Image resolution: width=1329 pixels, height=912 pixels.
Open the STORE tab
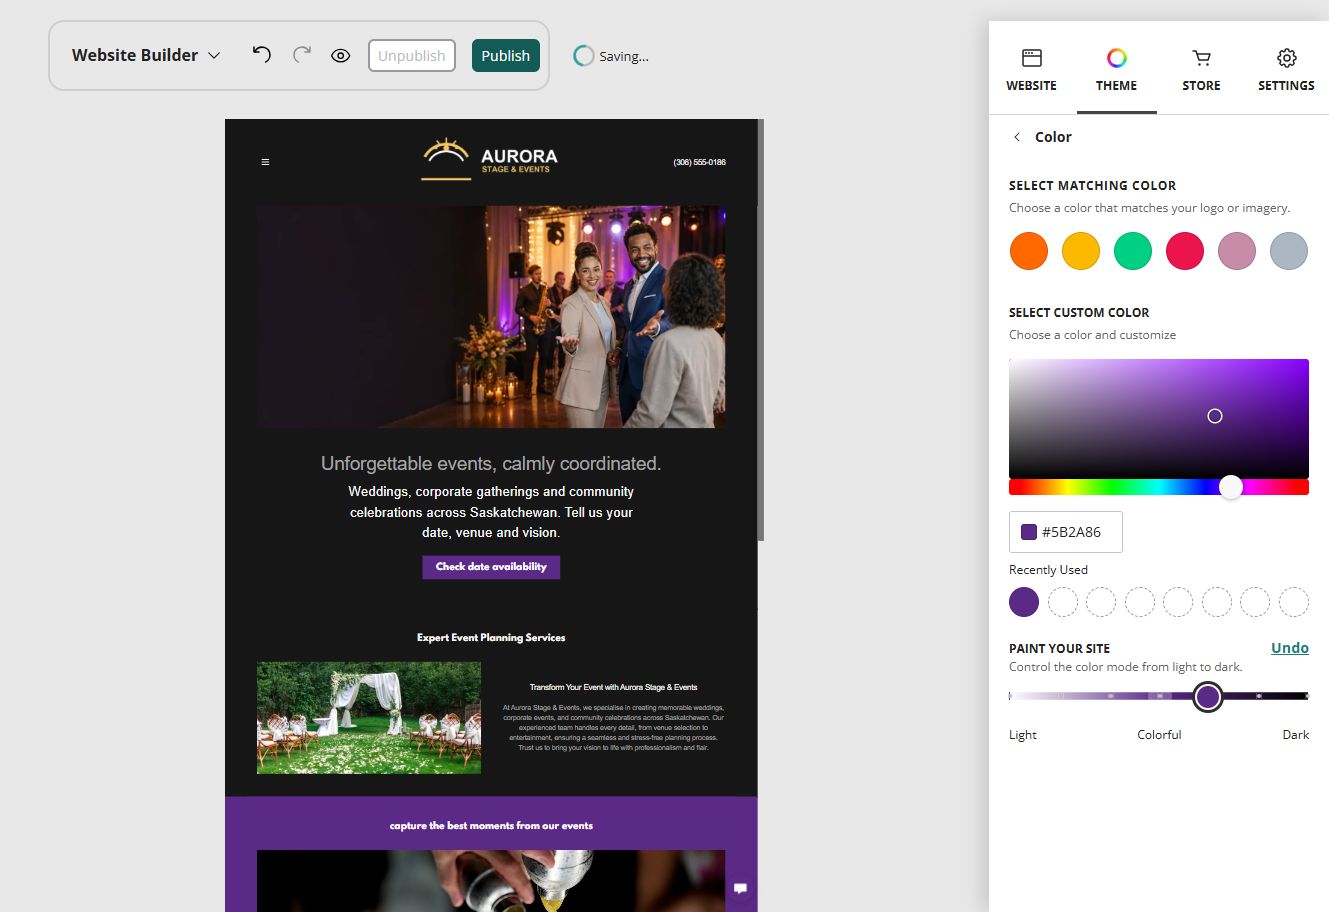pos(1201,70)
